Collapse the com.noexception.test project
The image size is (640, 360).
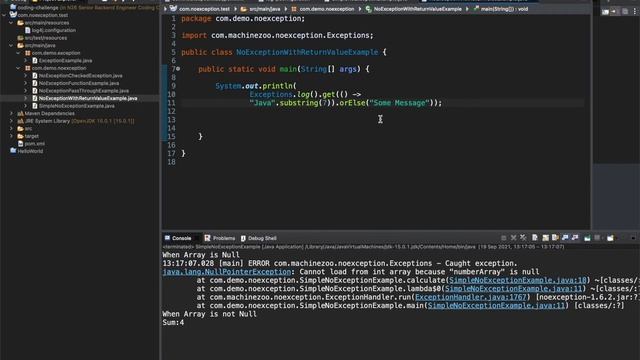[x=4, y=15]
